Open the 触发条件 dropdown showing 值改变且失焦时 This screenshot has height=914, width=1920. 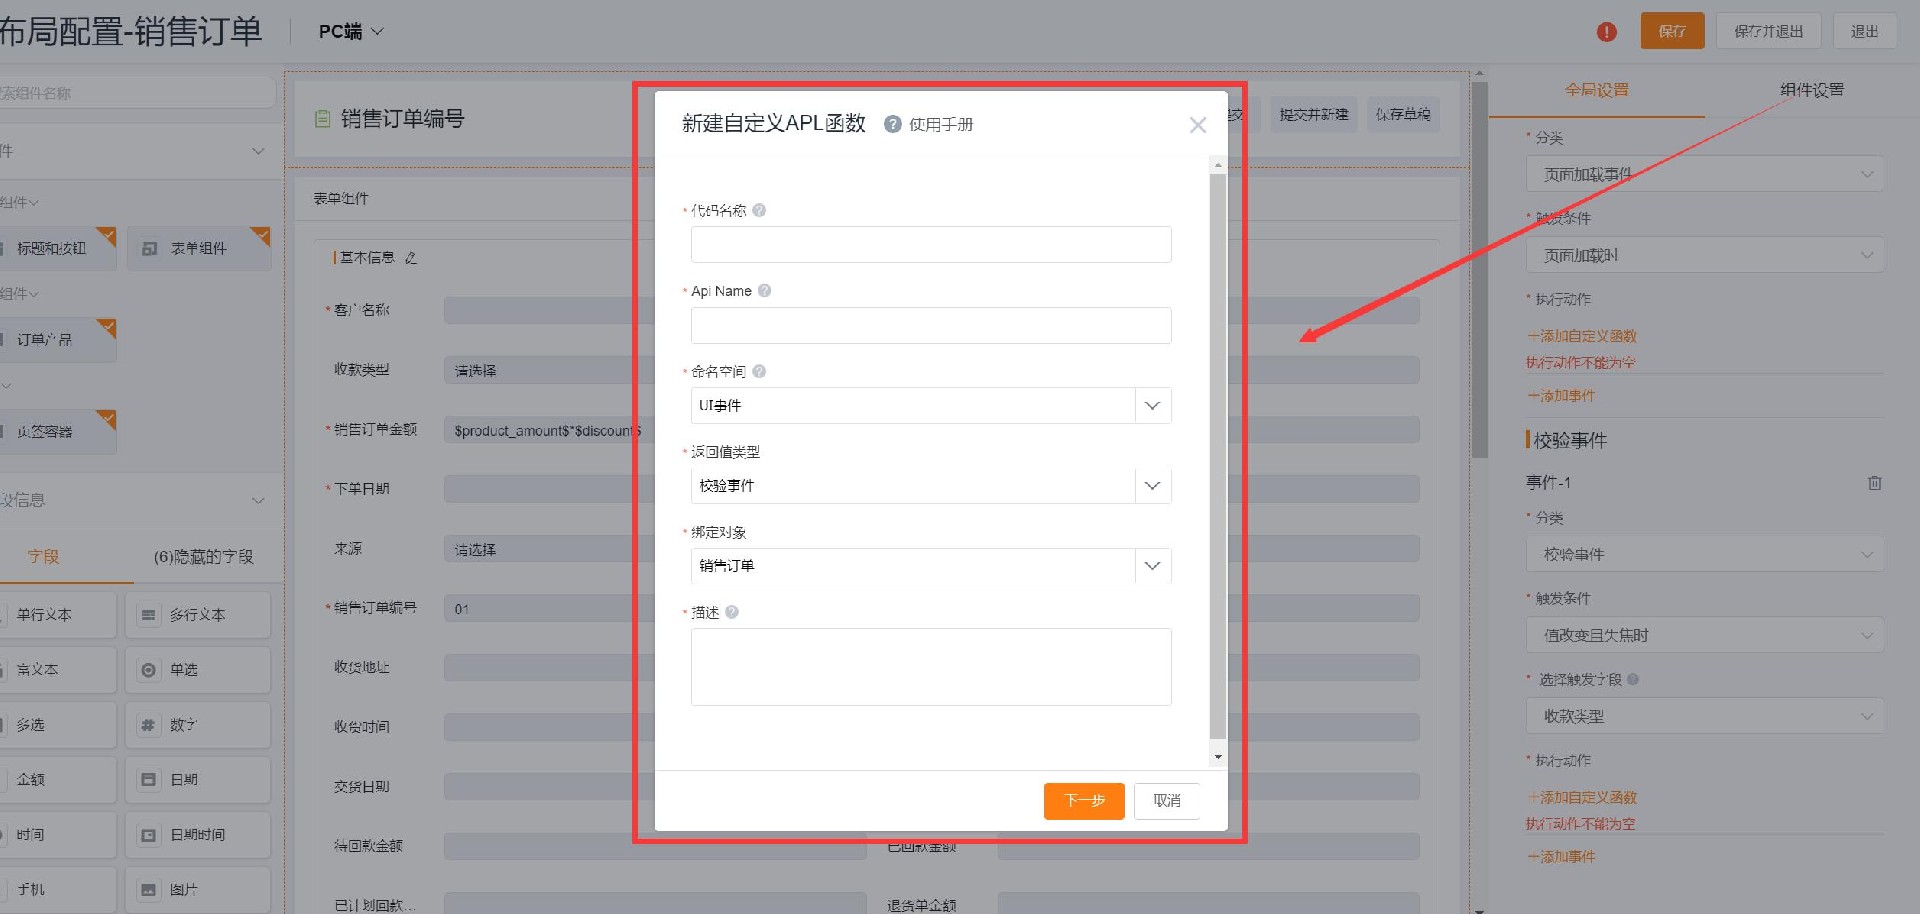1706,635
